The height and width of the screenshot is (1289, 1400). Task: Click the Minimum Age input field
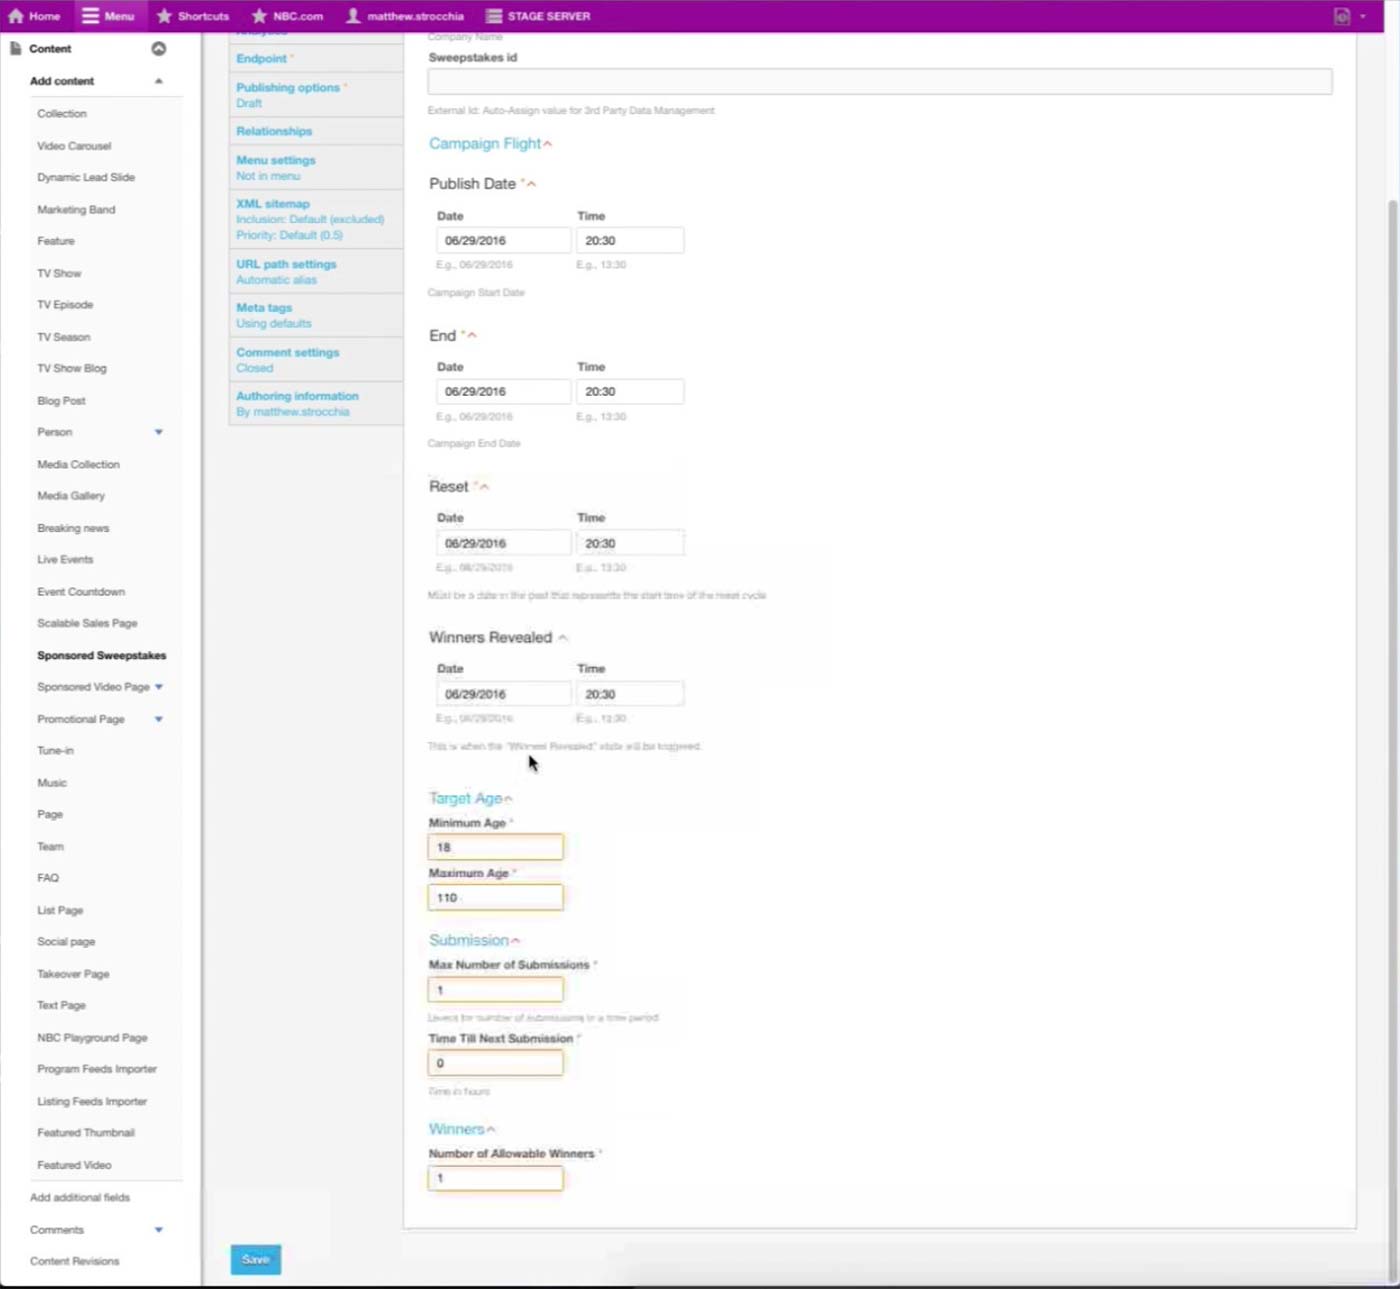(495, 847)
